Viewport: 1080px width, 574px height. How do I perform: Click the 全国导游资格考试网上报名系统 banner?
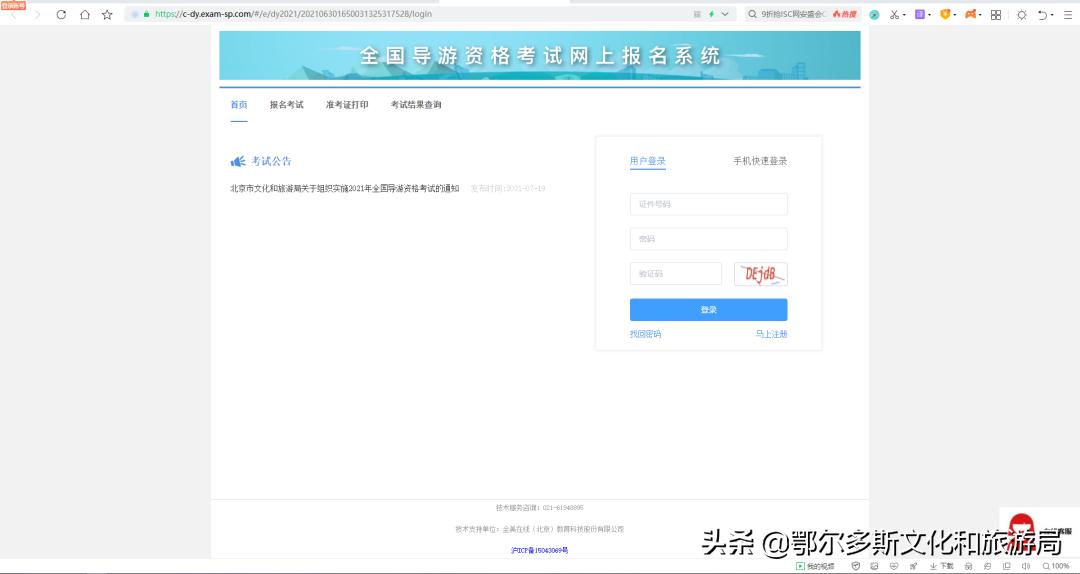point(540,56)
